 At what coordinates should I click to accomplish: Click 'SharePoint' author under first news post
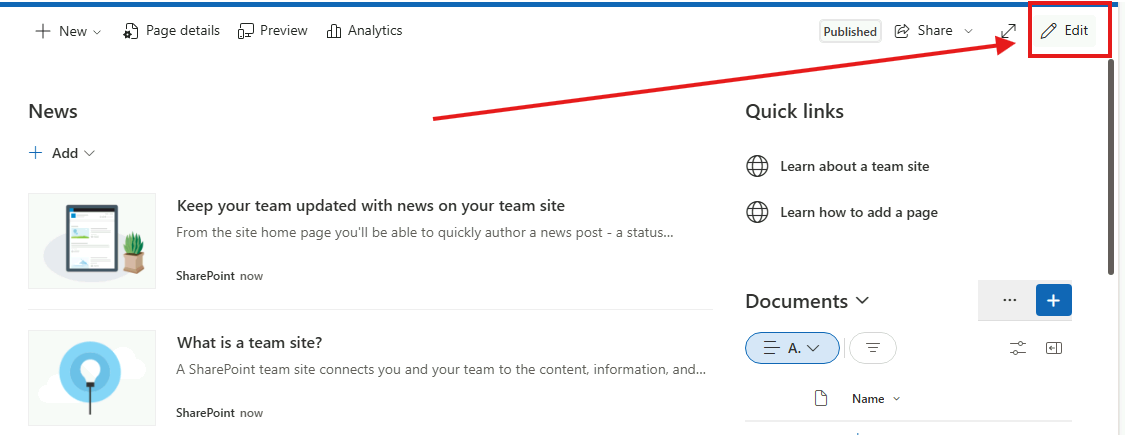click(x=205, y=276)
